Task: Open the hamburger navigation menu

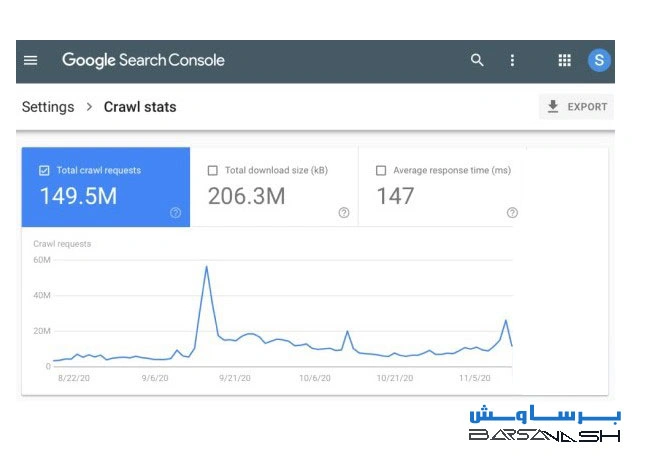Action: (x=31, y=60)
